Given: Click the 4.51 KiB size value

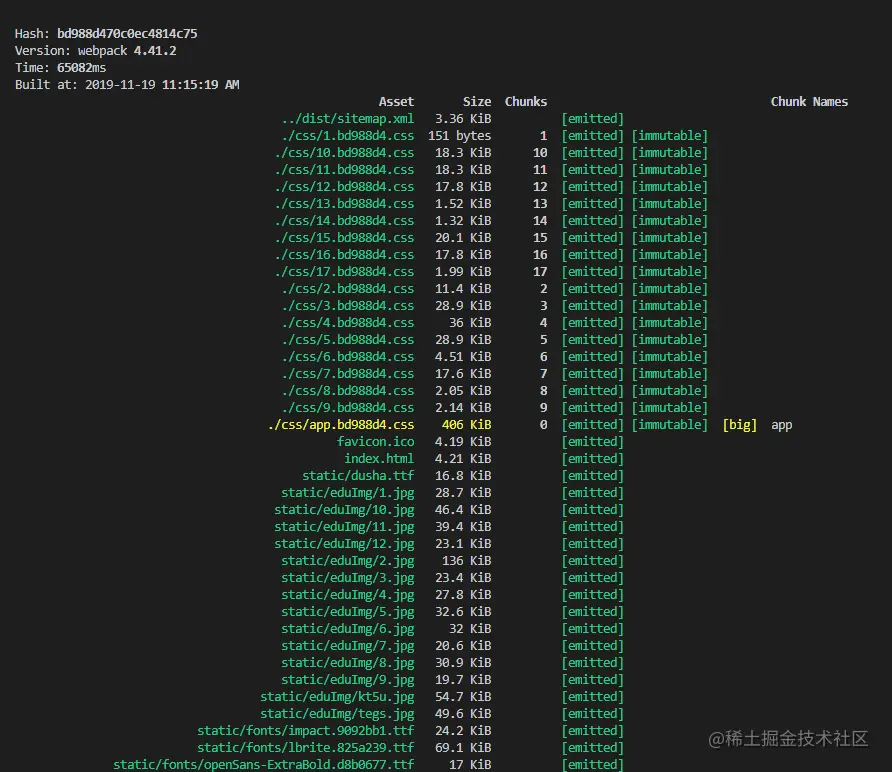Looking at the screenshot, I should 463,357.
